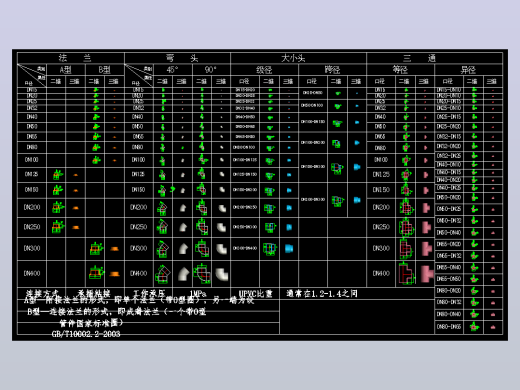Click the DN200 label in the flange table

coord(32,207)
